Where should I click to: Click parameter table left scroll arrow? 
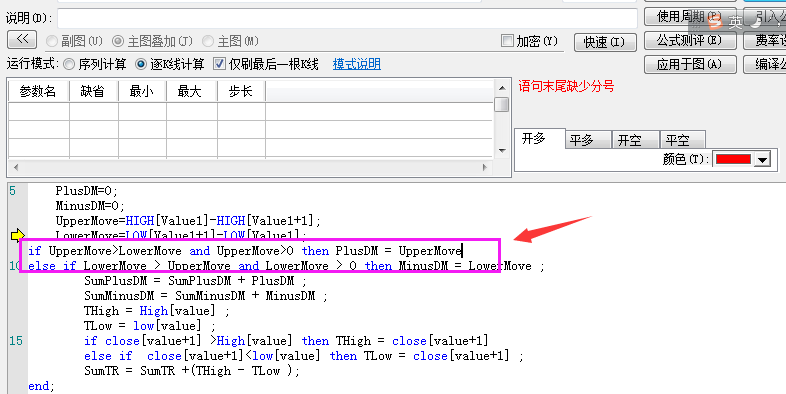tap(16, 167)
